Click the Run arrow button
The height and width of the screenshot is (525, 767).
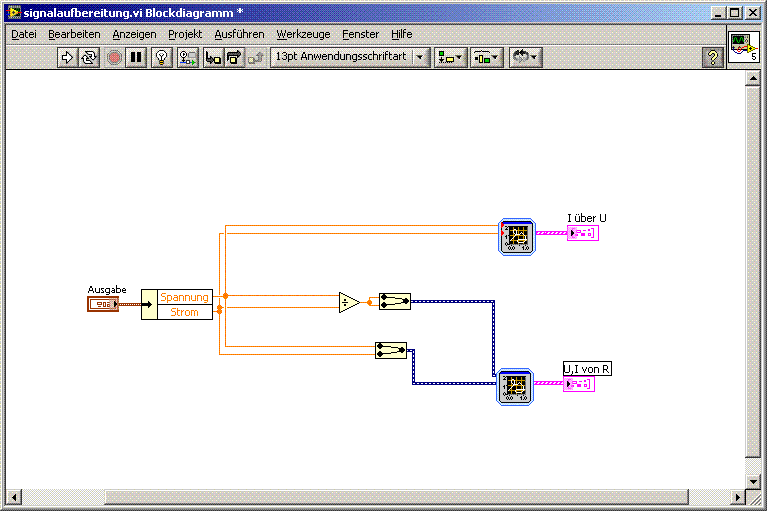(67, 58)
